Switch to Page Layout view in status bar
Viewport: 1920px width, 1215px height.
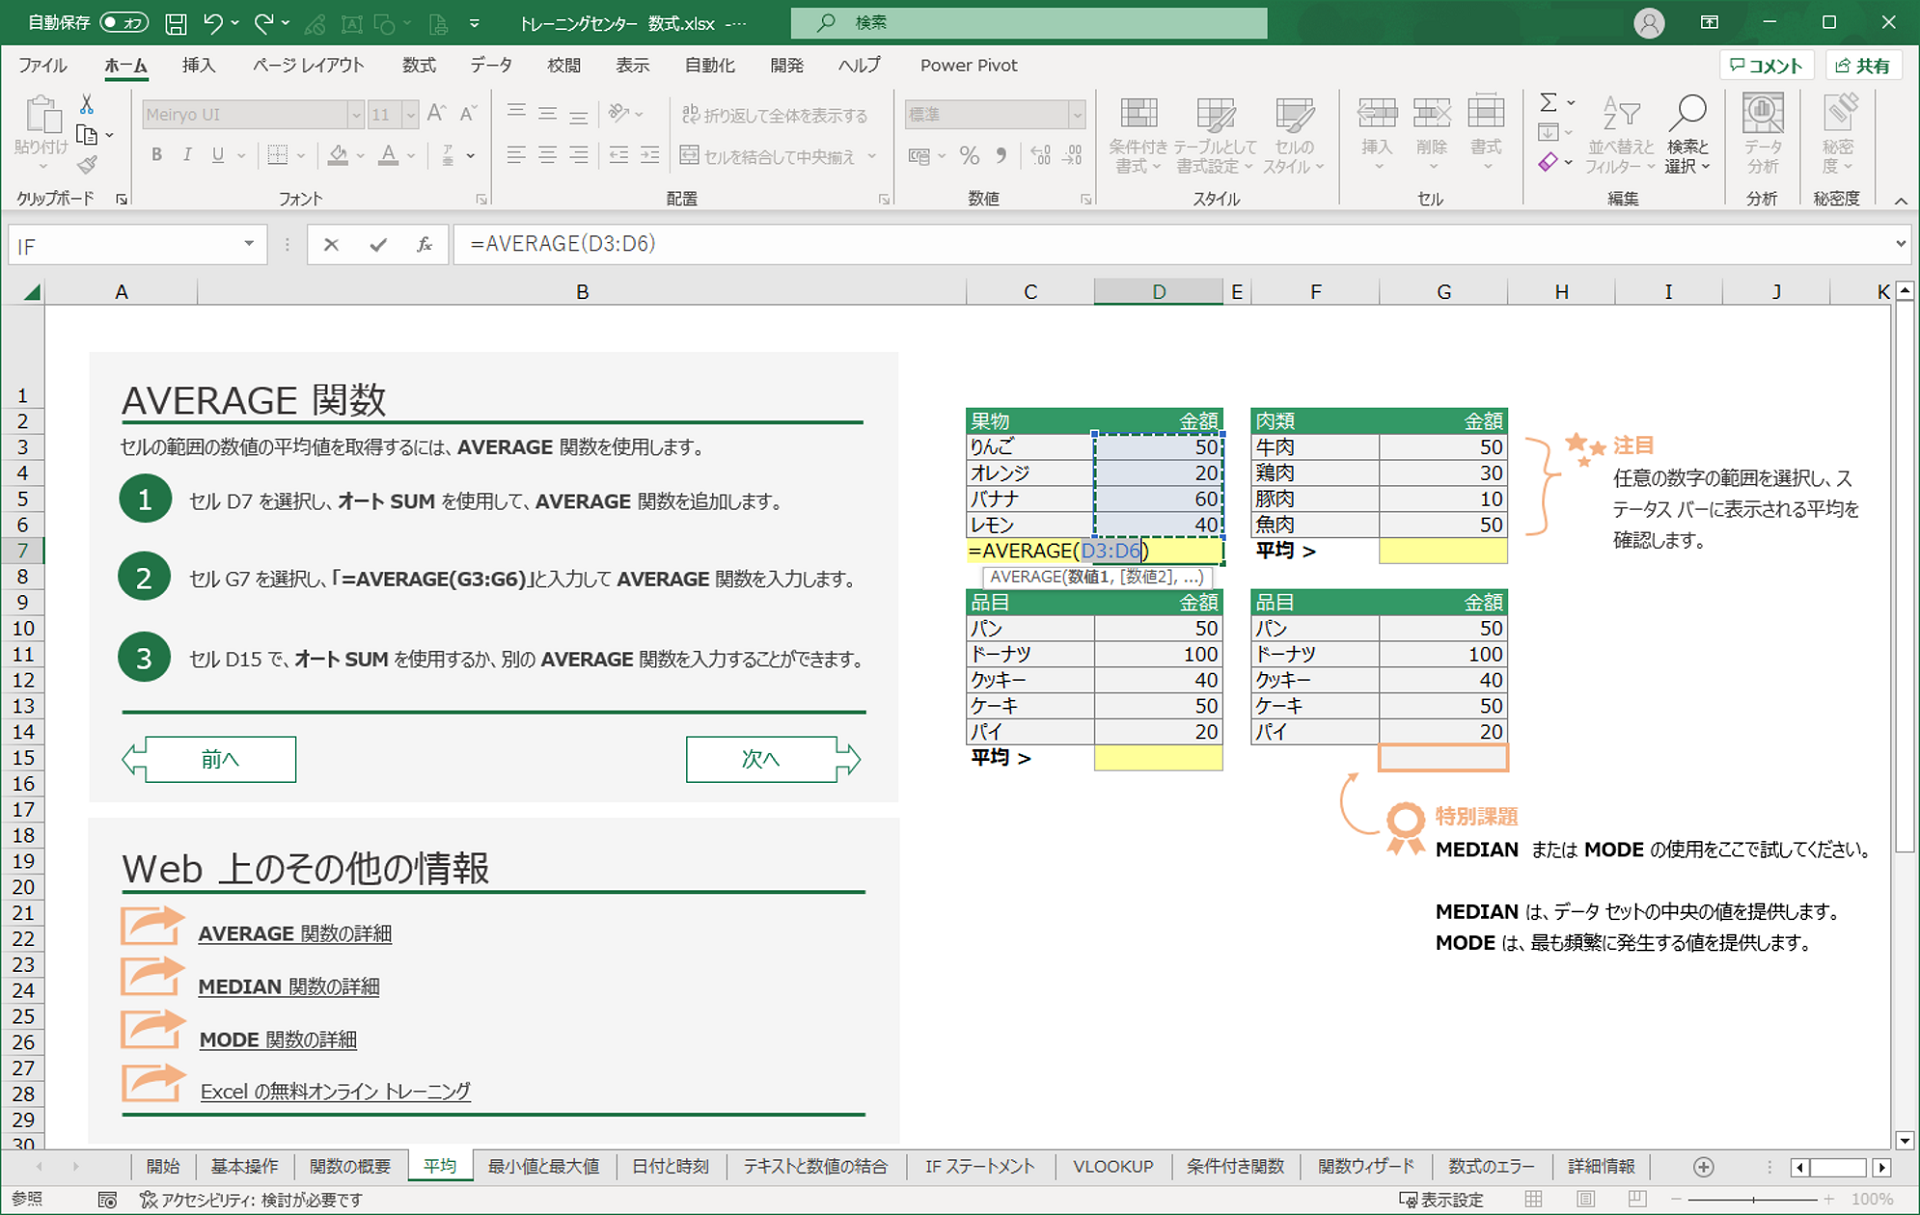tap(1586, 1199)
